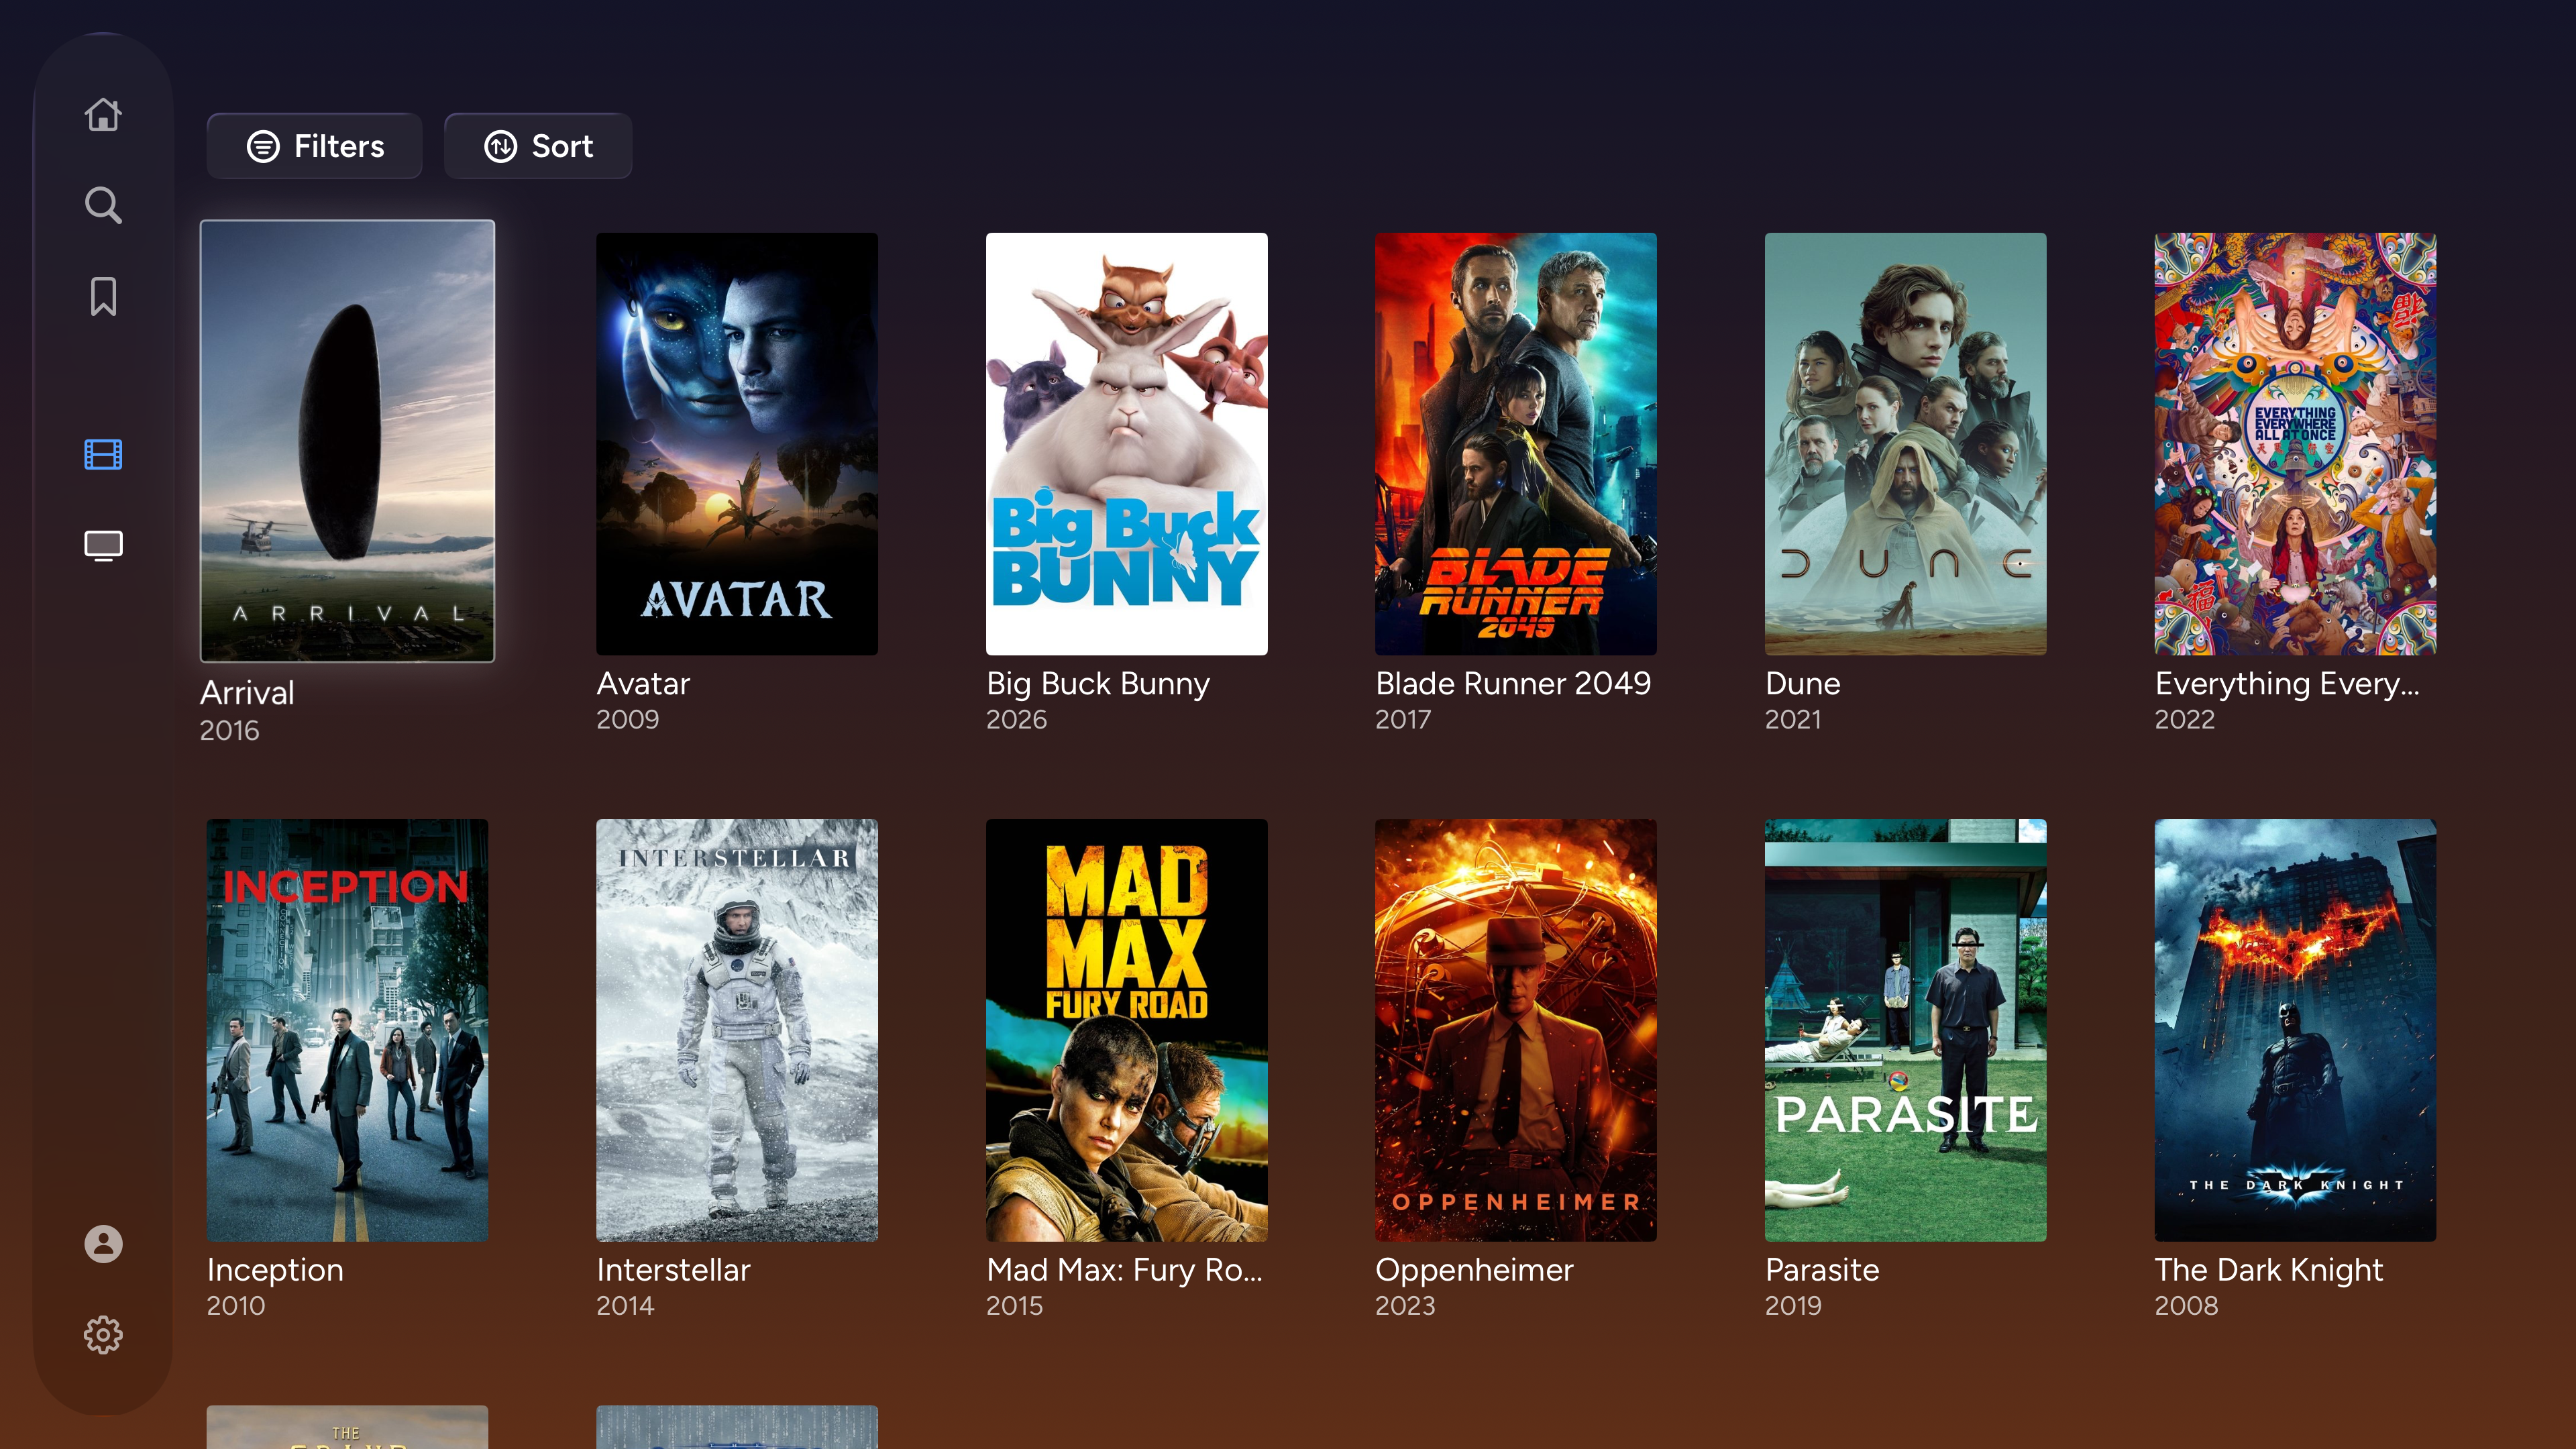Go to the Home screen icon
The image size is (2576, 1449).
(103, 114)
